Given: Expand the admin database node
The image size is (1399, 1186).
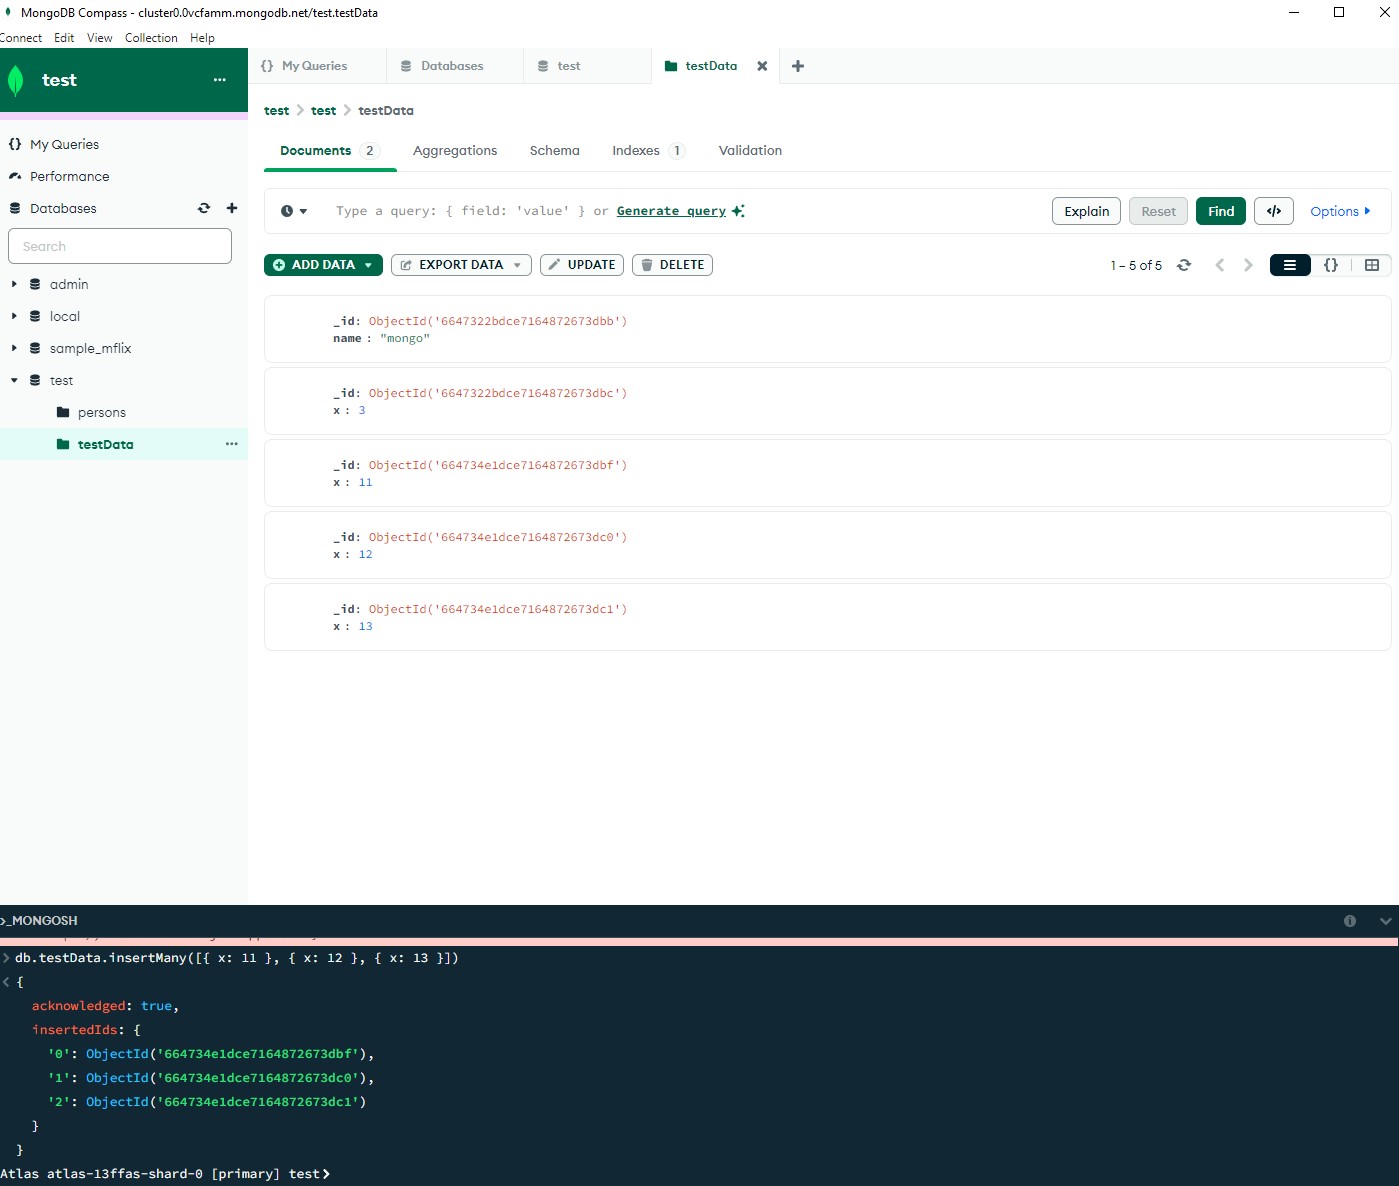Looking at the screenshot, I should click(14, 284).
